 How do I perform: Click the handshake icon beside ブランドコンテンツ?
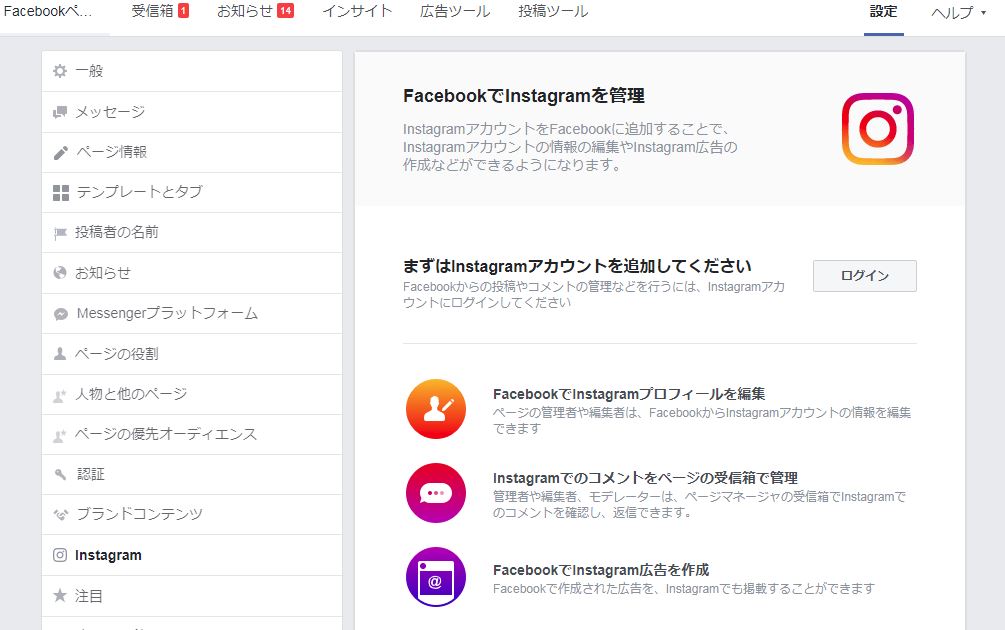tap(61, 515)
